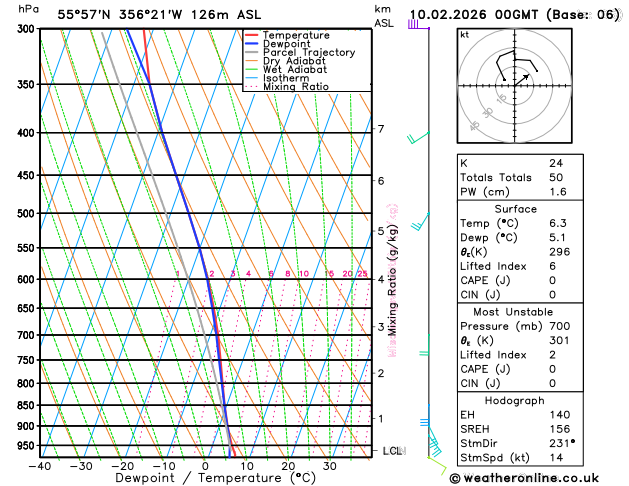Click the wind barb near 500 hPa
This screenshot has height=486, width=629.
420,222
